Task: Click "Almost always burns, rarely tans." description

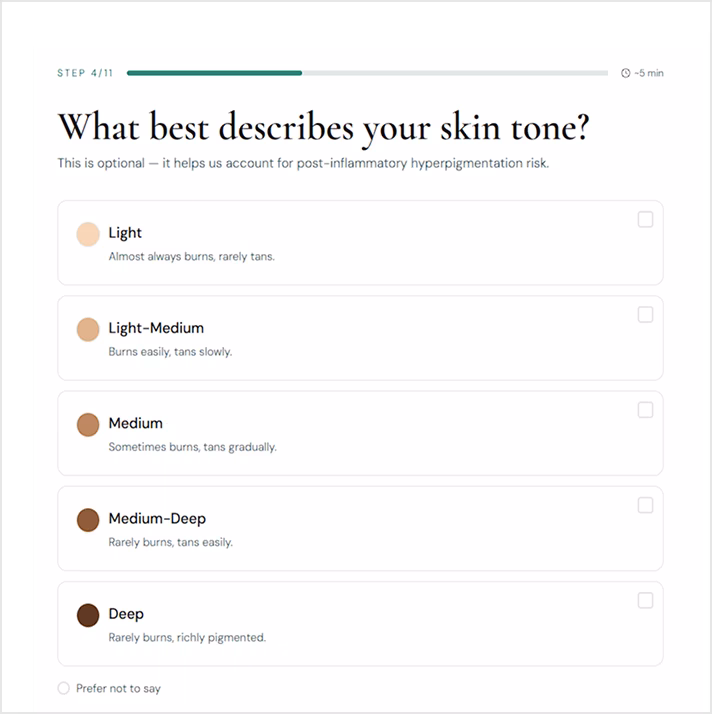Action: tap(191, 256)
